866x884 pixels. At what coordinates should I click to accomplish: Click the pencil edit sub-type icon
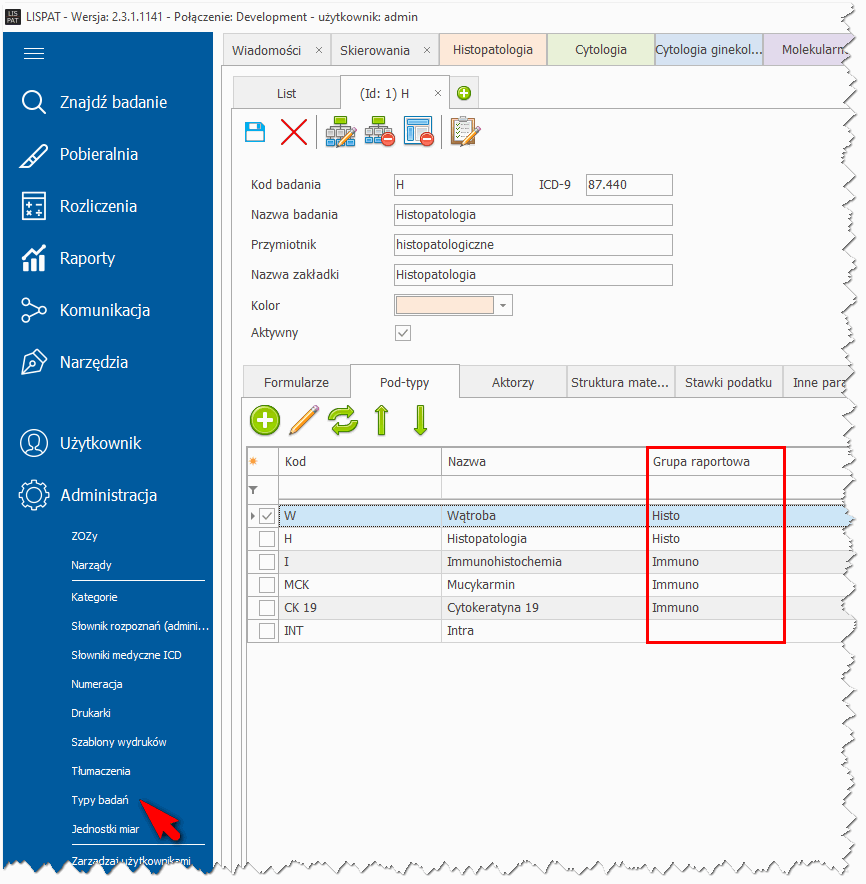303,421
